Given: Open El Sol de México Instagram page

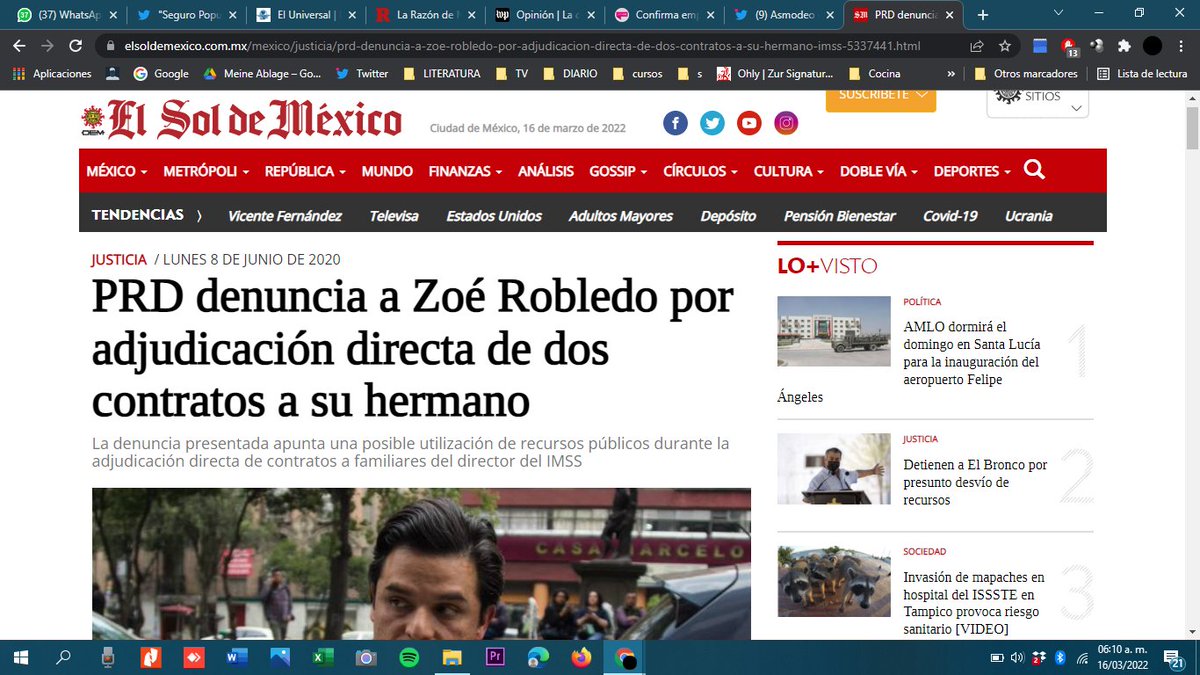Looking at the screenshot, I should point(787,123).
